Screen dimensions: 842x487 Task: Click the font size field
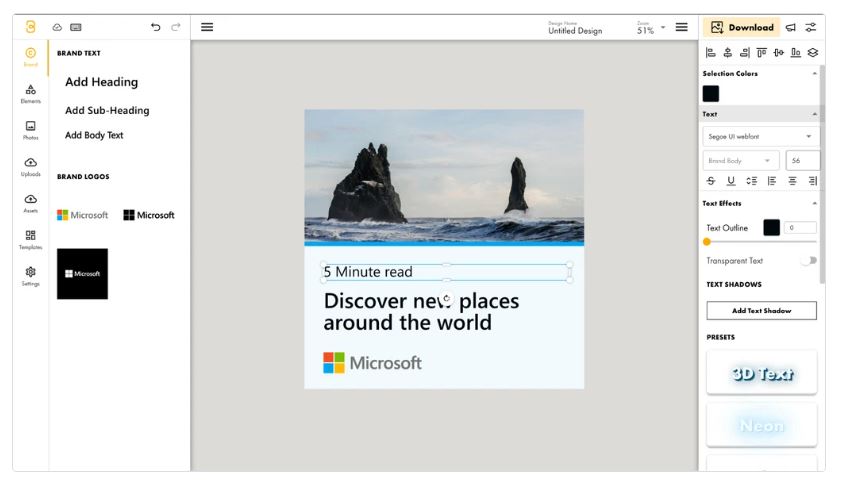[x=803, y=161]
